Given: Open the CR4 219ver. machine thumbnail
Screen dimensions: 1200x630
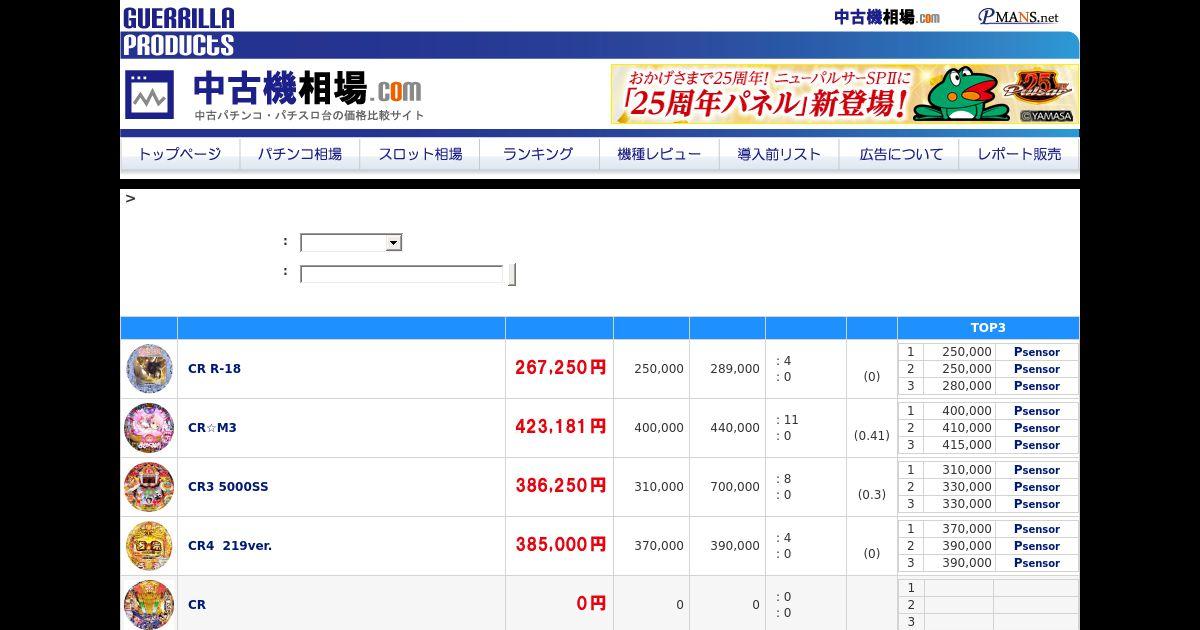Looking at the screenshot, I should (x=149, y=545).
